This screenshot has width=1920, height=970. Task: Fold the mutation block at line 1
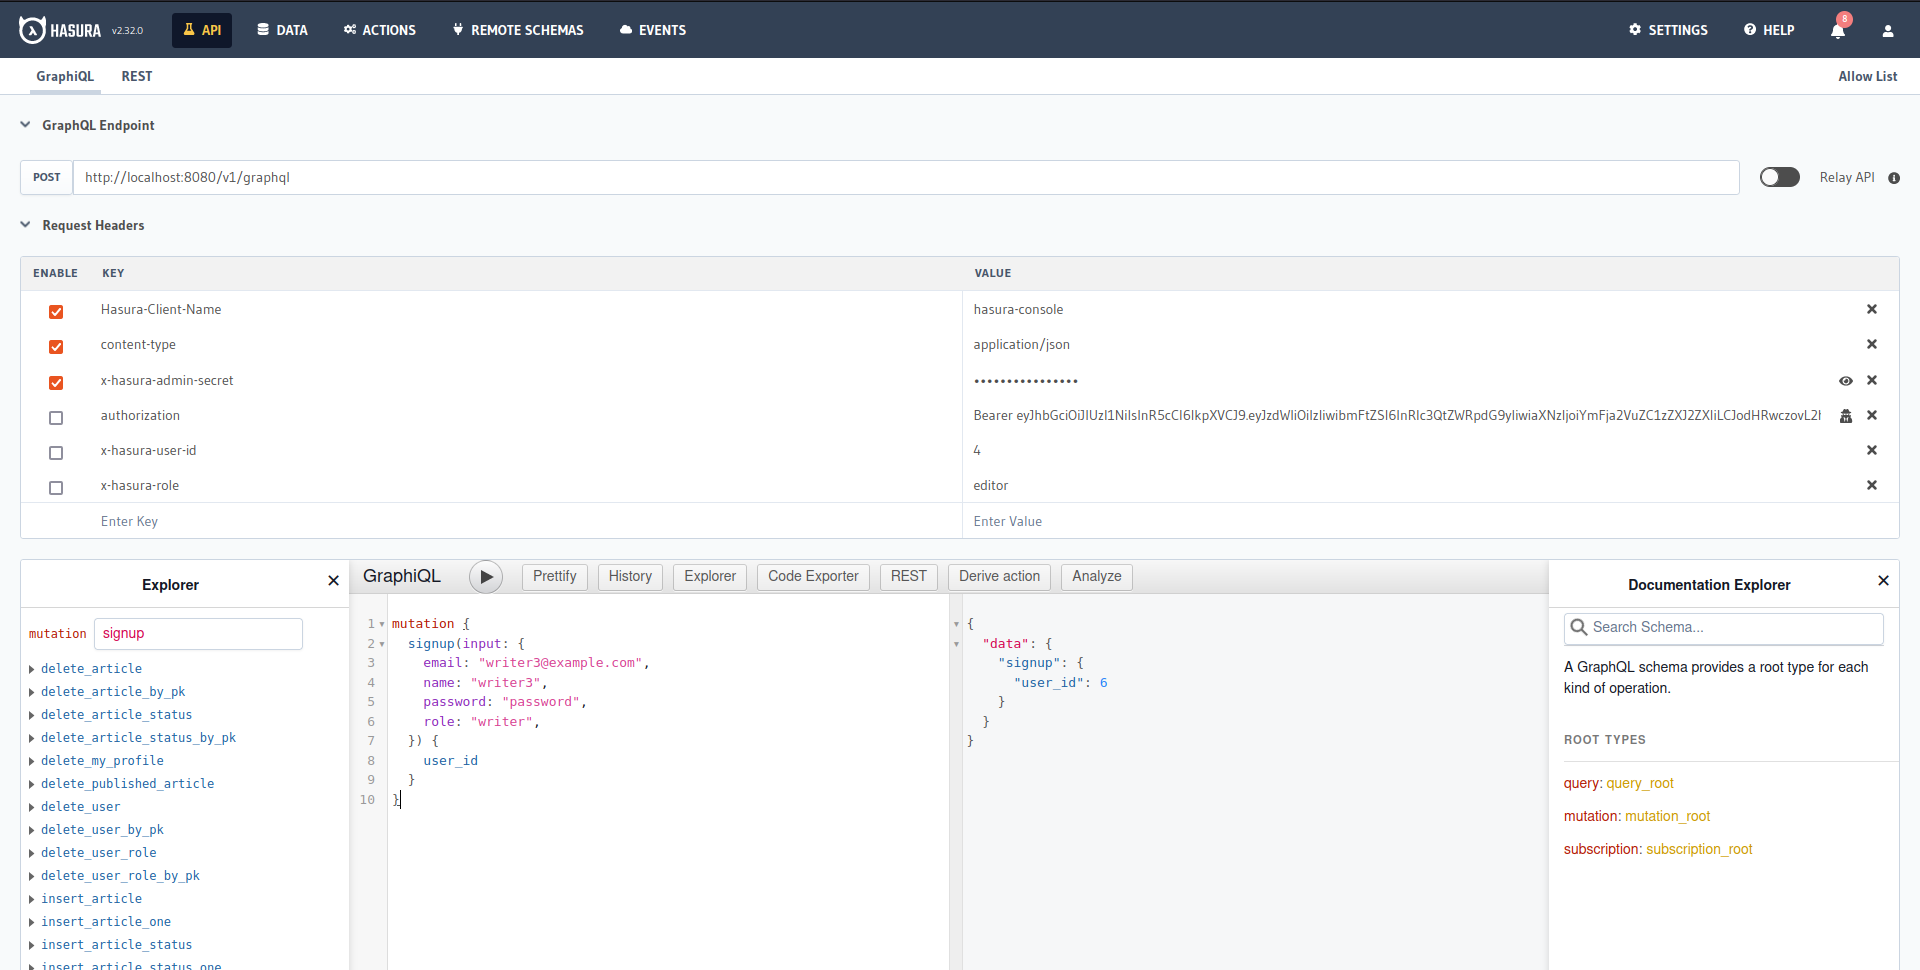382,624
